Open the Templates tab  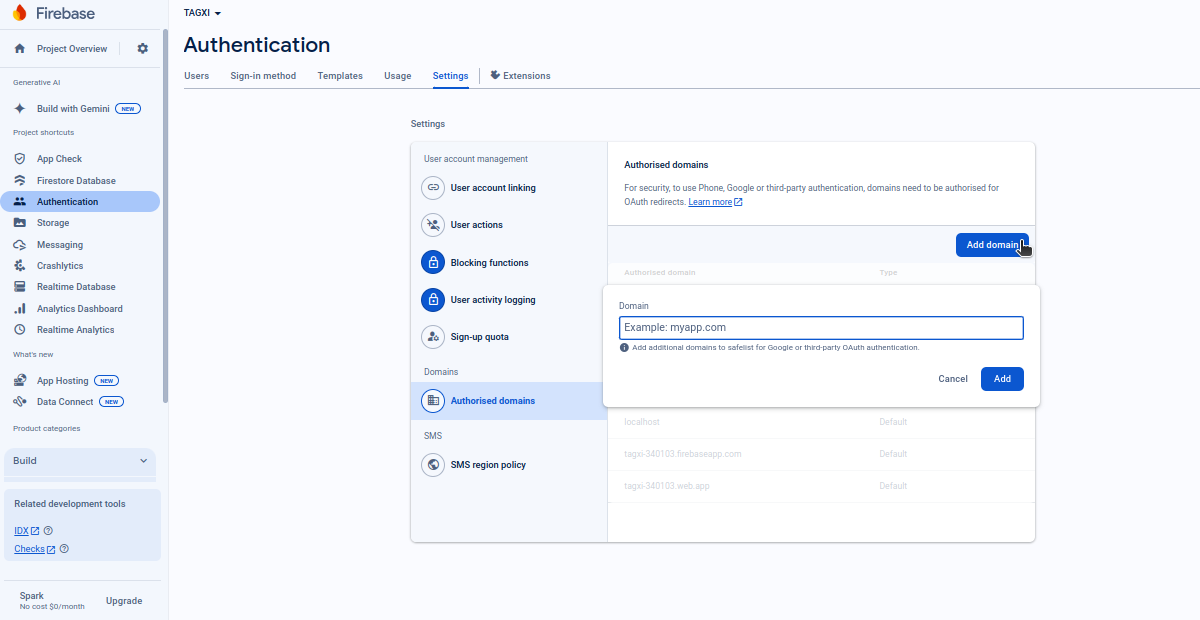coord(340,75)
